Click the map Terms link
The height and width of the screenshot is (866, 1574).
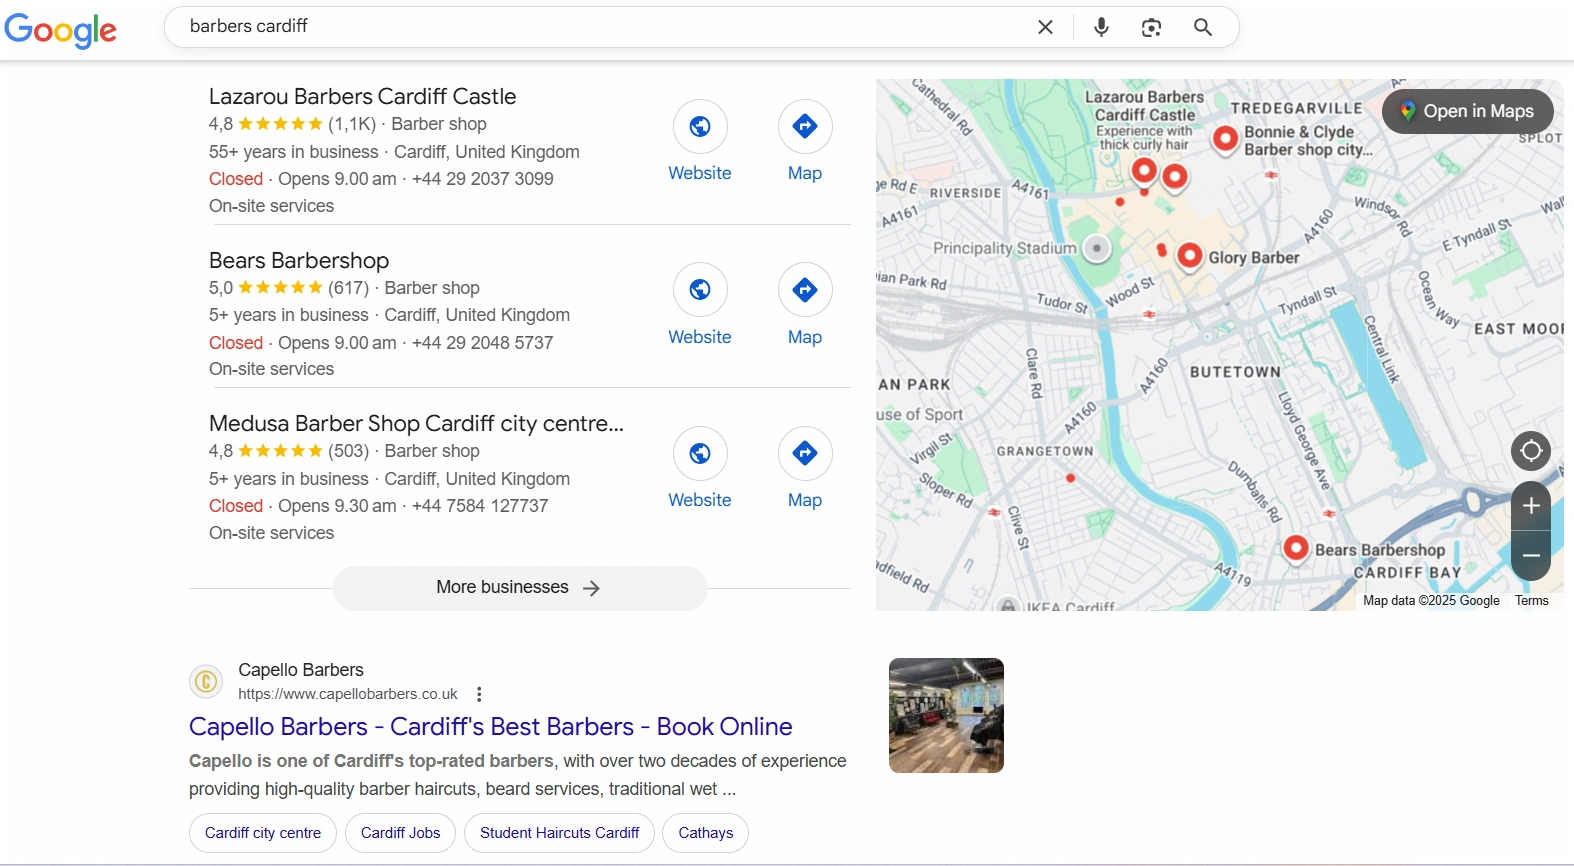(1531, 601)
